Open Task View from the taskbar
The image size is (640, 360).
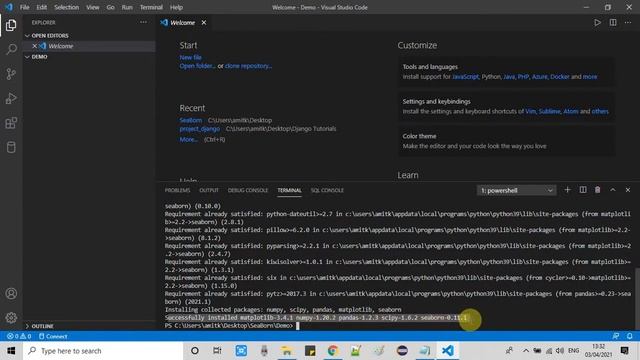217,351
